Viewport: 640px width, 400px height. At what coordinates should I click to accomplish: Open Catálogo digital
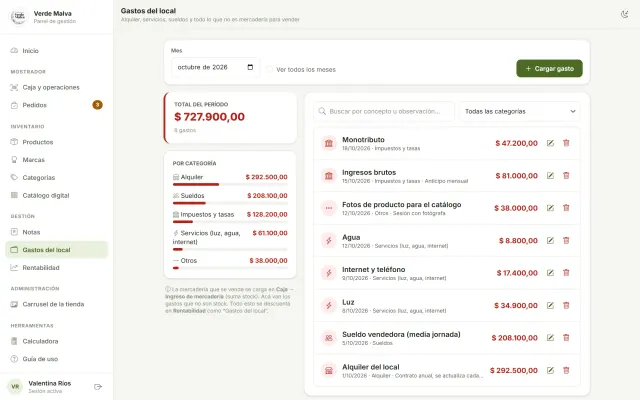(x=56, y=195)
